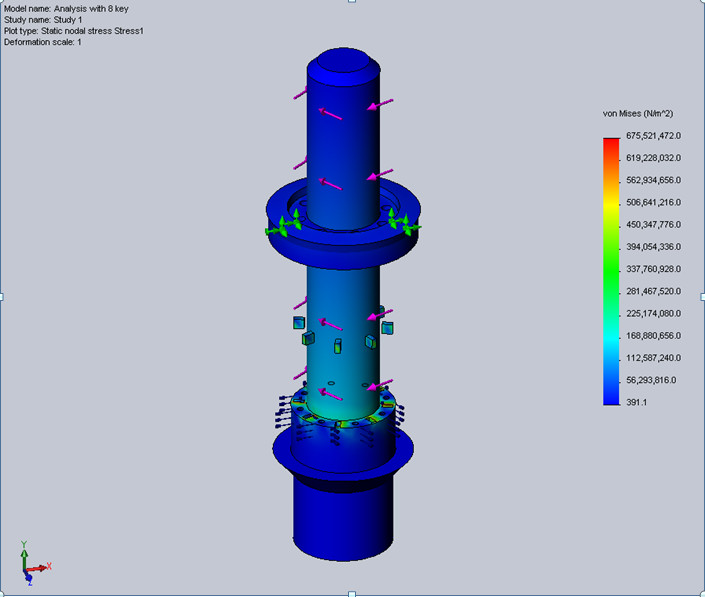Click the legend value 281,467,520.0

tap(653, 291)
